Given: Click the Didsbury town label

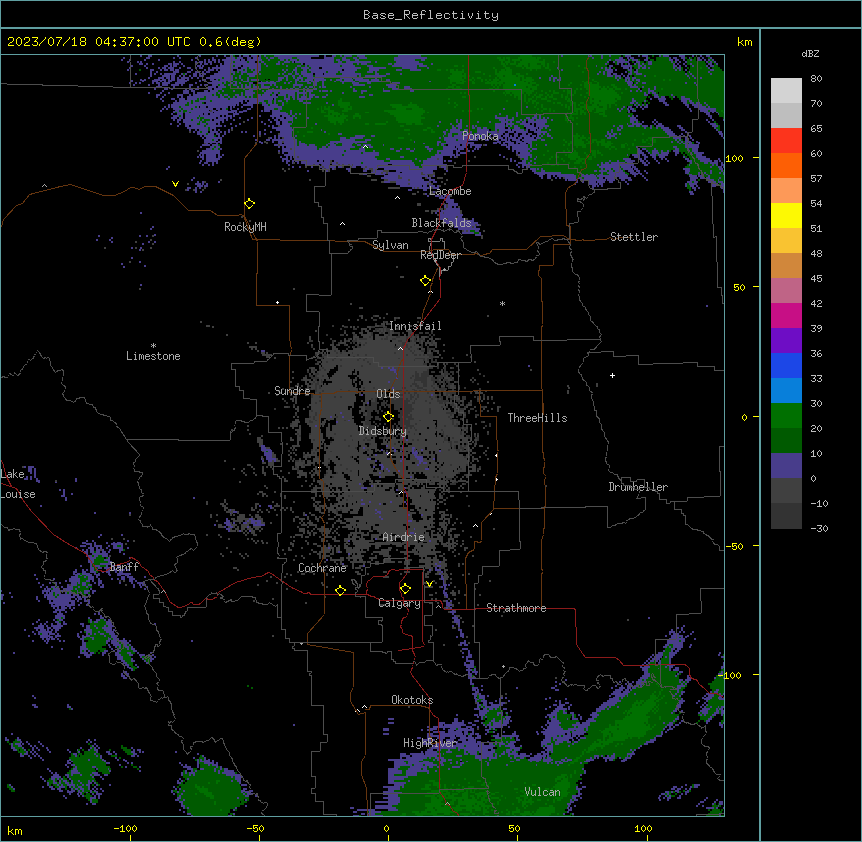Looking at the screenshot, I should point(383,431).
